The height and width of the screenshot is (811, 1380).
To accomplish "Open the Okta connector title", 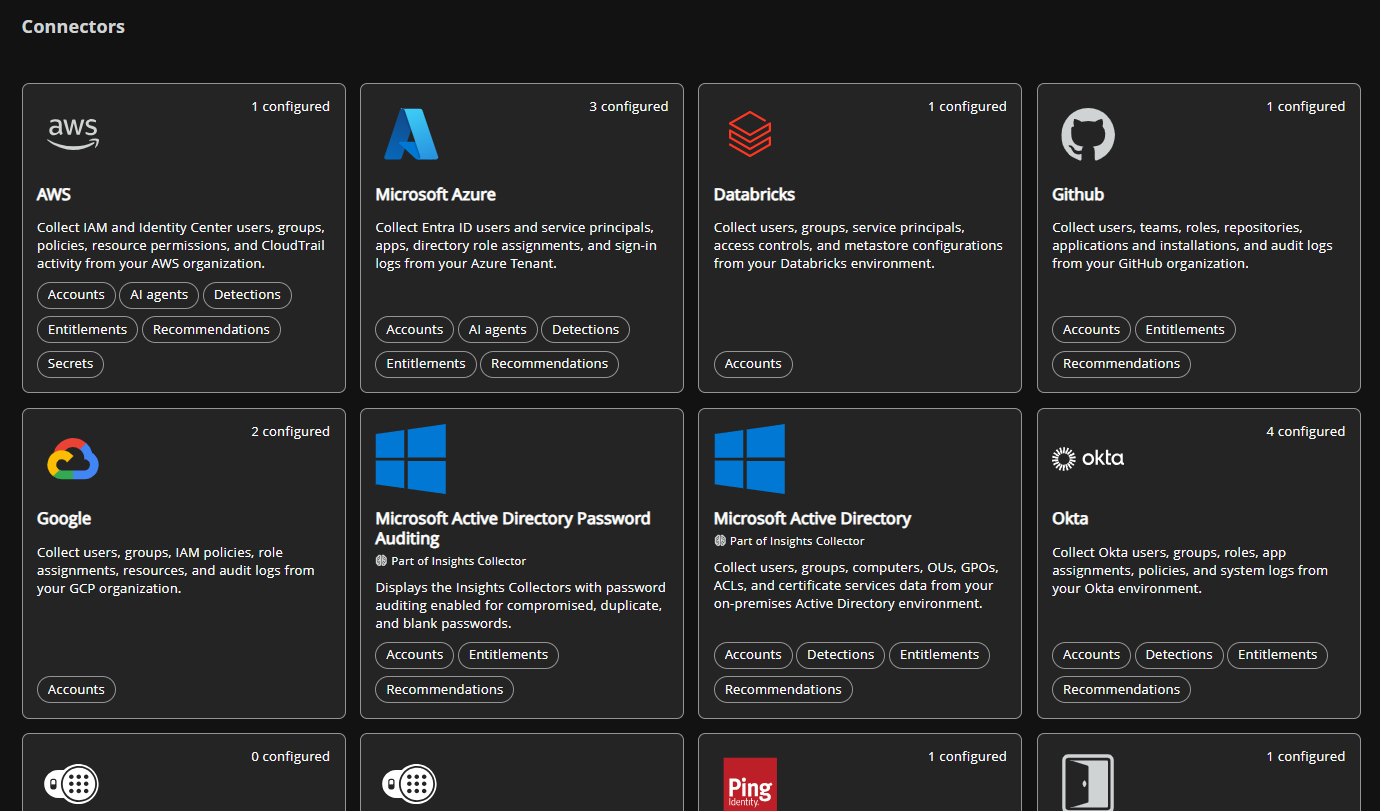I will pyautogui.click(x=1070, y=518).
